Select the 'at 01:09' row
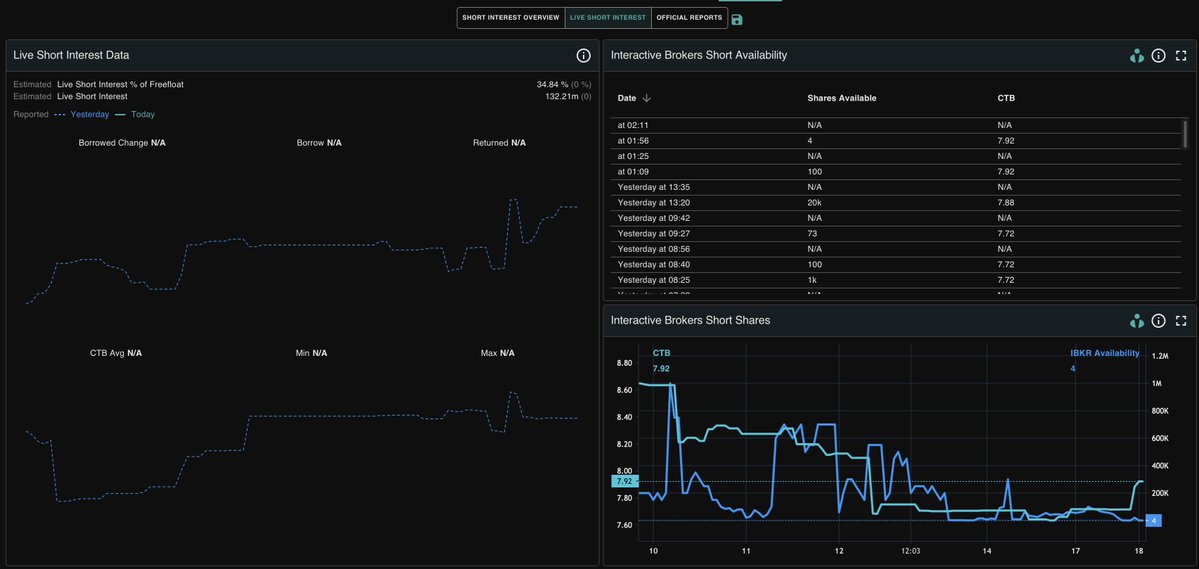This screenshot has width=1199, height=569. pyautogui.click(x=895, y=171)
